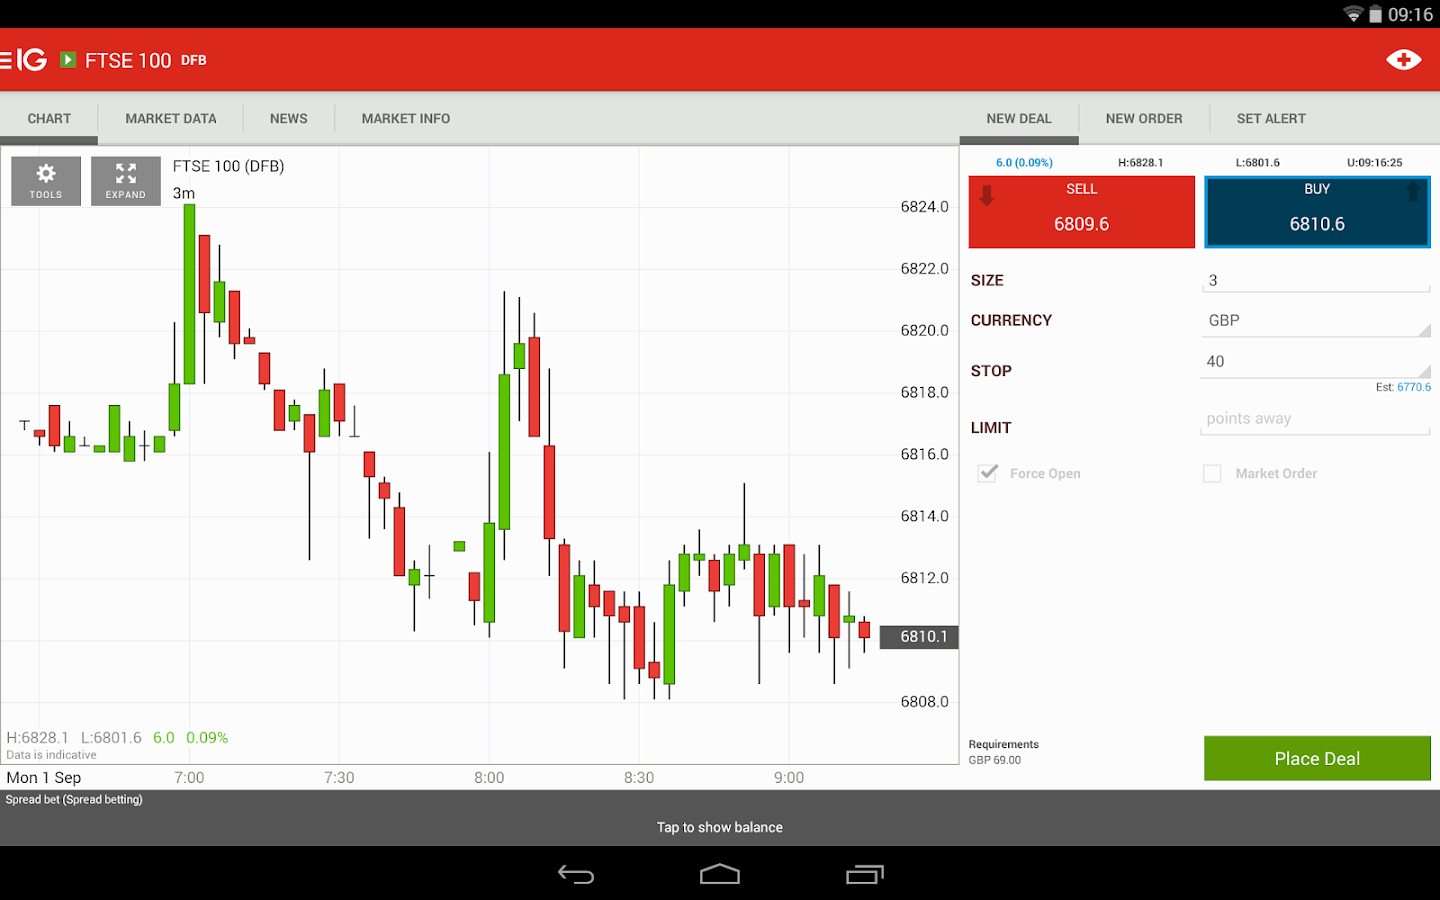Image resolution: width=1440 pixels, height=900 pixels.
Task: Click the Requirements GBP 69.00 text
Action: pos(1004,752)
